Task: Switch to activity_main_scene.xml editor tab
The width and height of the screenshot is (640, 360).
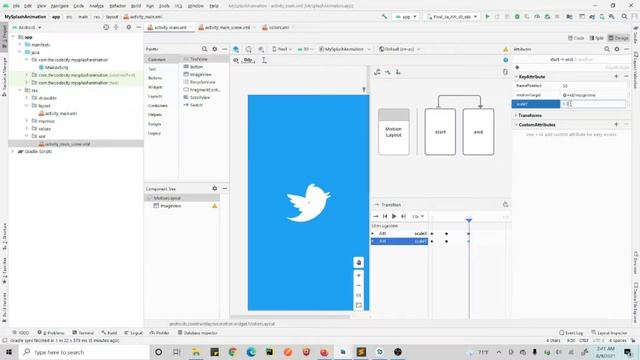Action: click(227, 27)
